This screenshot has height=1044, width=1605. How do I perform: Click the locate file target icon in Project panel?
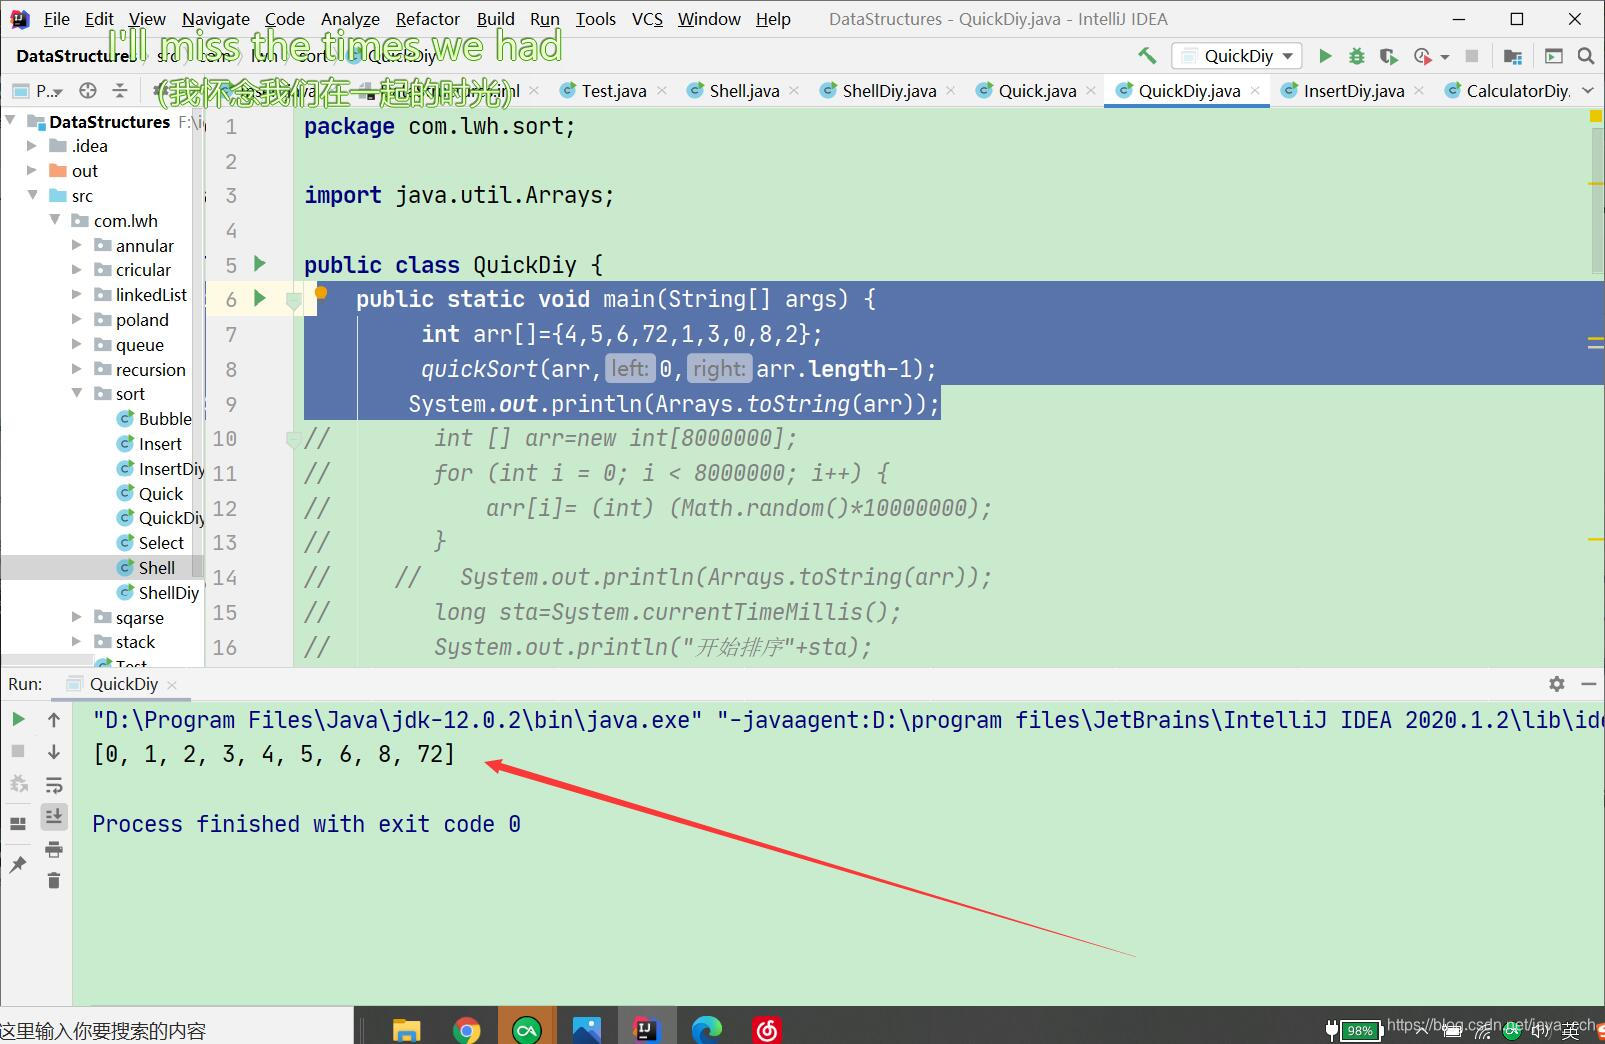tap(88, 91)
